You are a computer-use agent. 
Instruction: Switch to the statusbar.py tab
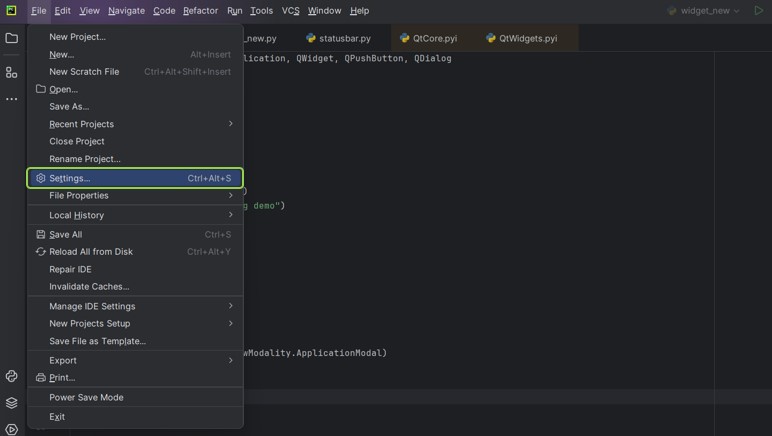338,38
